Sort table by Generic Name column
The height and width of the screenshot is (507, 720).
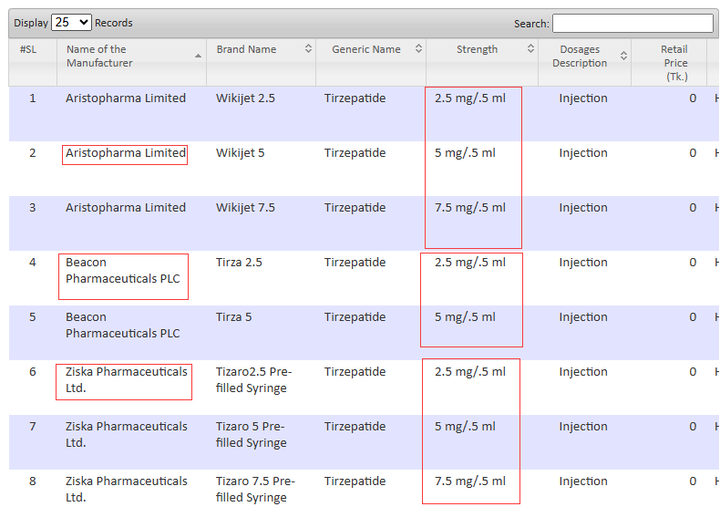coord(371,62)
